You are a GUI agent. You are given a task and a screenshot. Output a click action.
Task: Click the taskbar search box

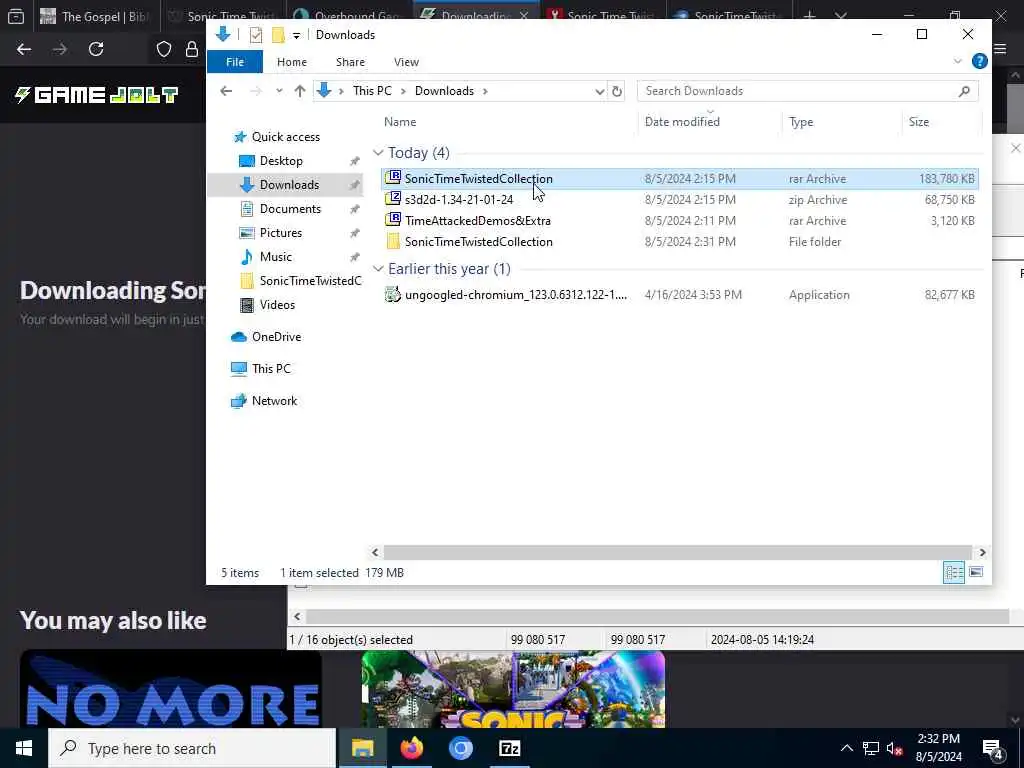pyautogui.click(x=192, y=748)
